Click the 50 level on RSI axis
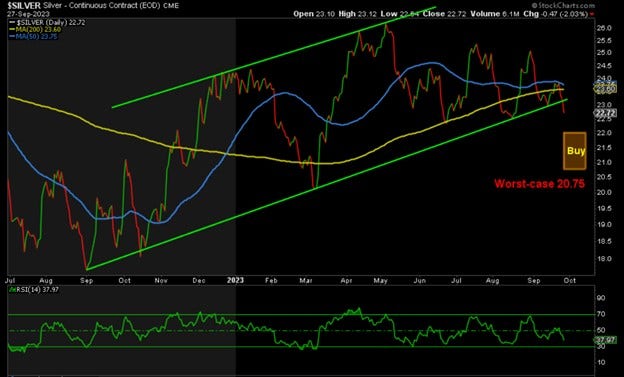 click(601, 330)
